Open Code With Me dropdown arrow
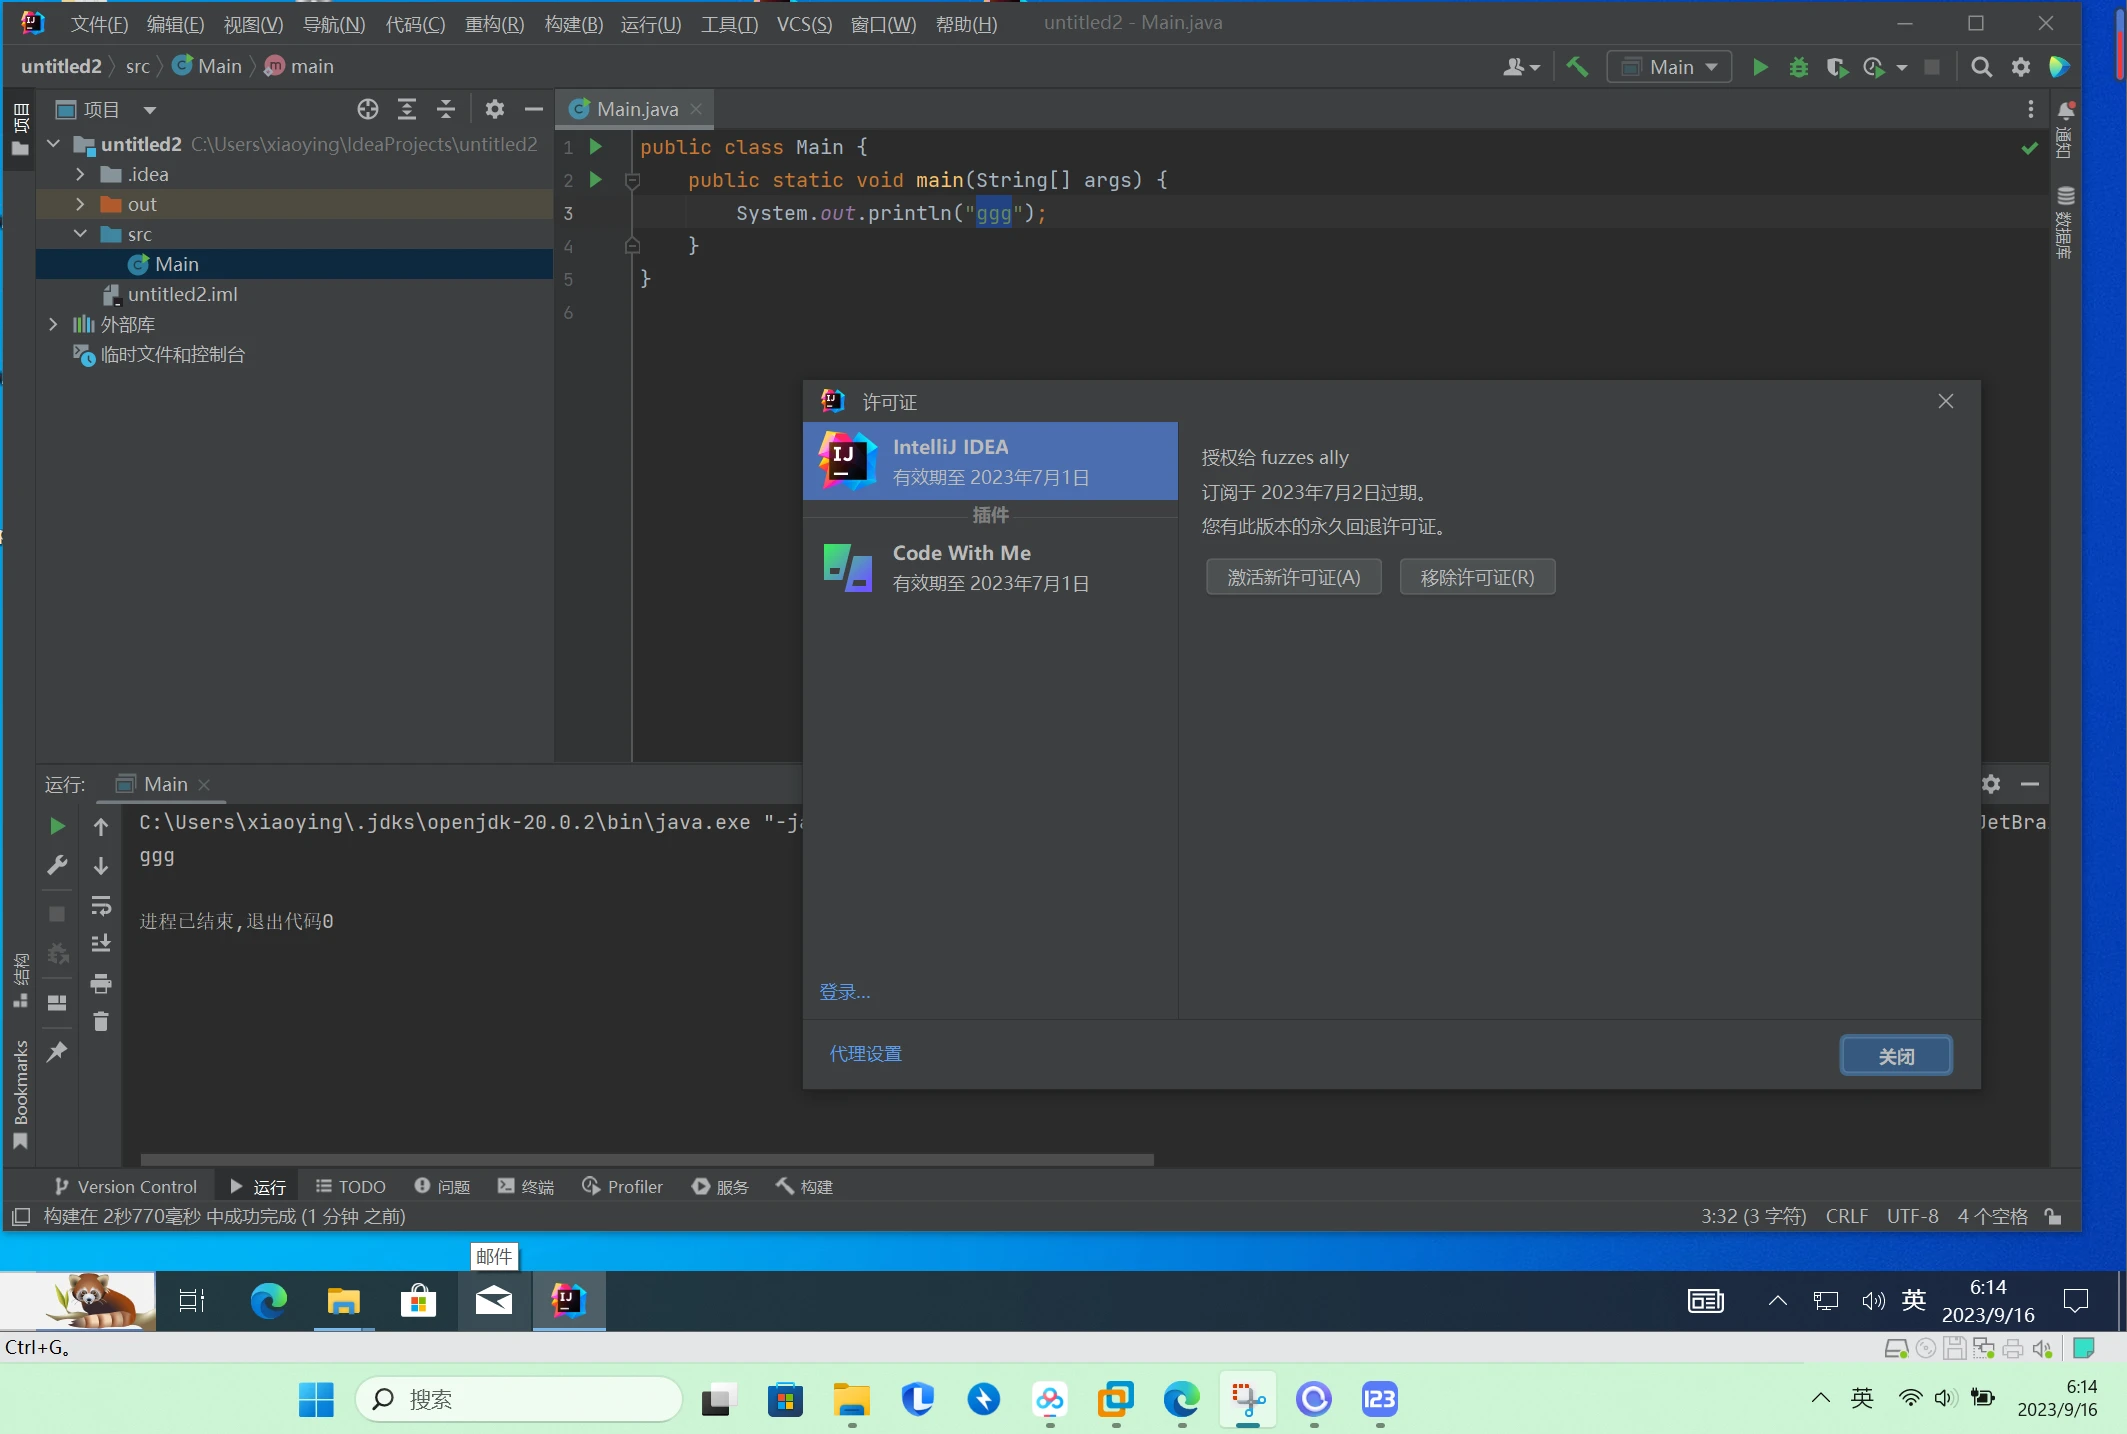Image resolution: width=2127 pixels, height=1434 pixels. pyautogui.click(x=1535, y=68)
